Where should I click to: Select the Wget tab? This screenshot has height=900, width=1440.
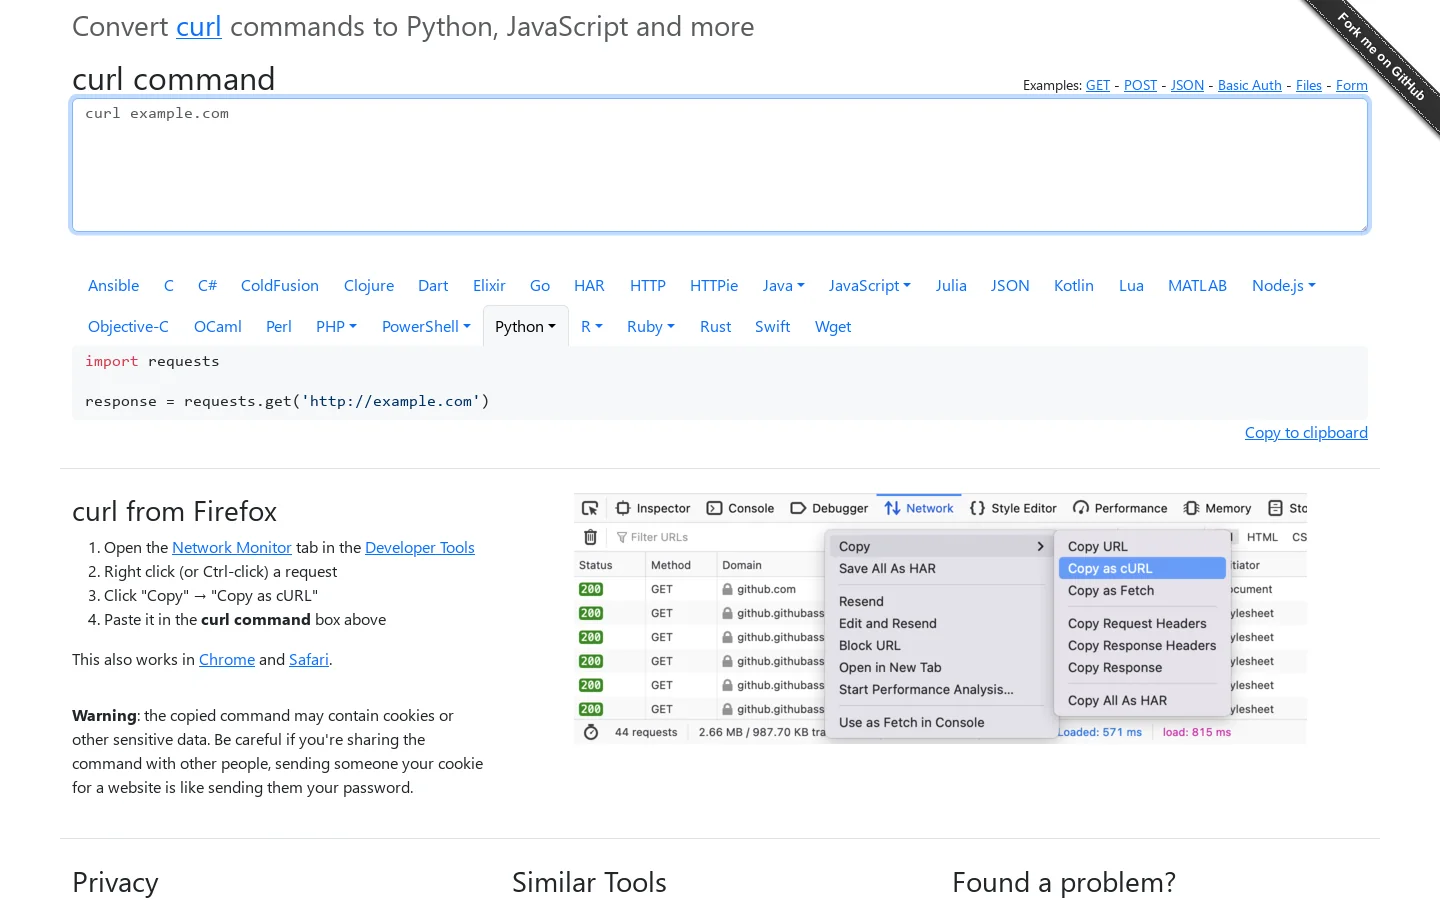[833, 327]
